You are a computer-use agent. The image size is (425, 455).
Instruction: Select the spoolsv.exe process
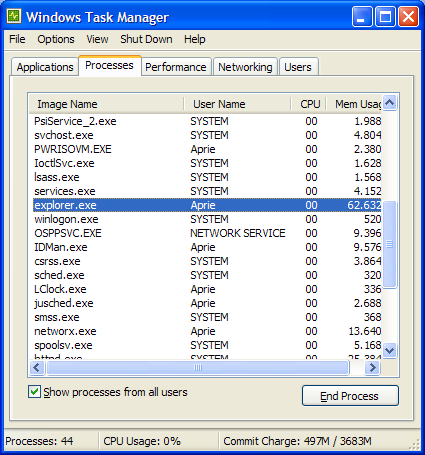pos(207,345)
